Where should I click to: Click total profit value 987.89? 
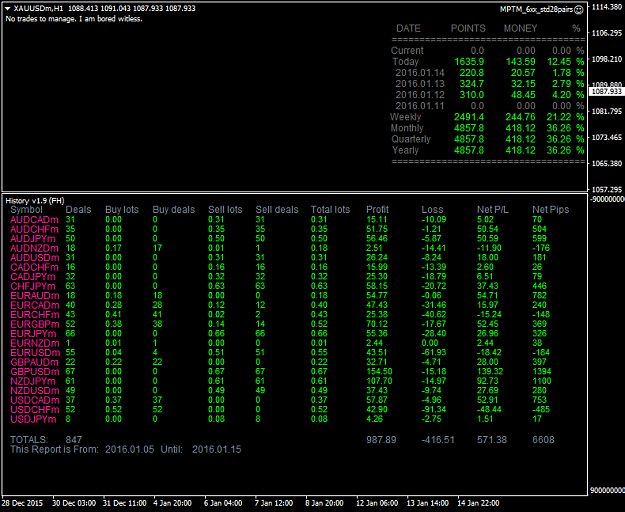click(x=381, y=440)
